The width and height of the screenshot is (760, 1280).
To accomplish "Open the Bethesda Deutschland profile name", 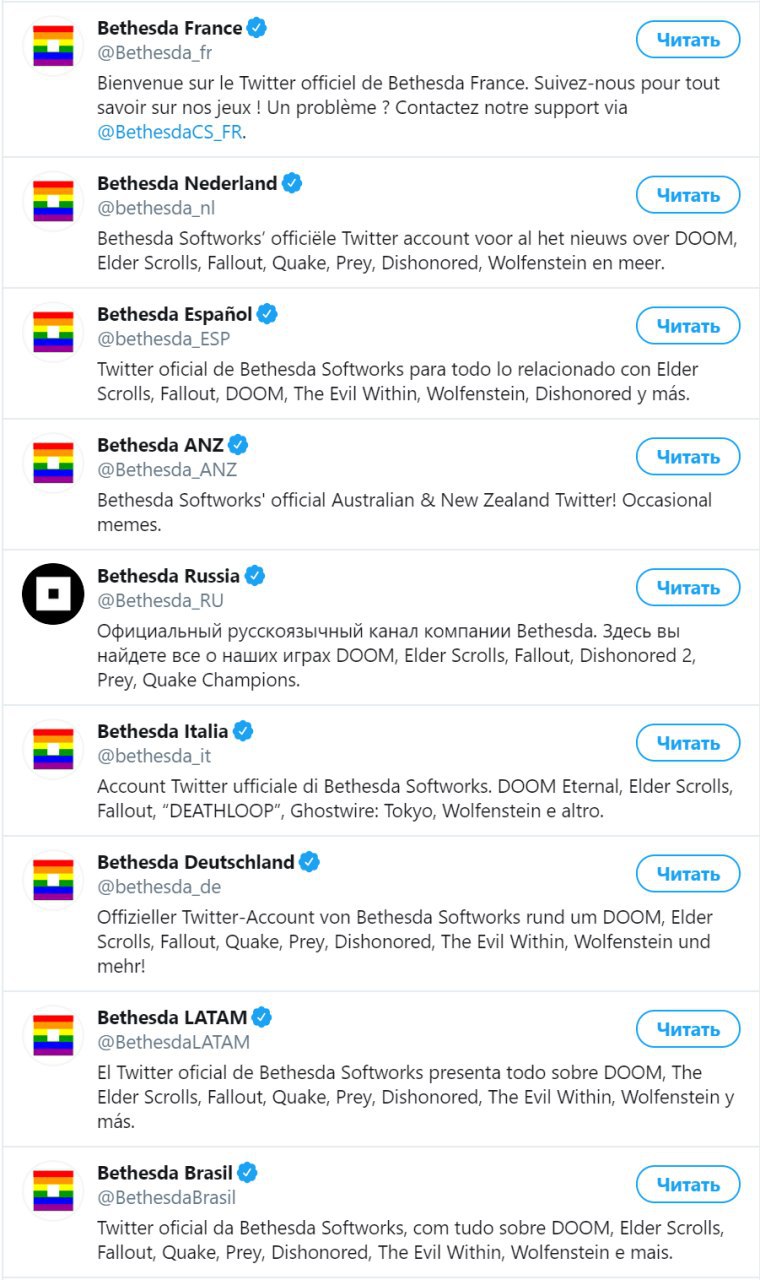I will pyautogui.click(x=196, y=862).
